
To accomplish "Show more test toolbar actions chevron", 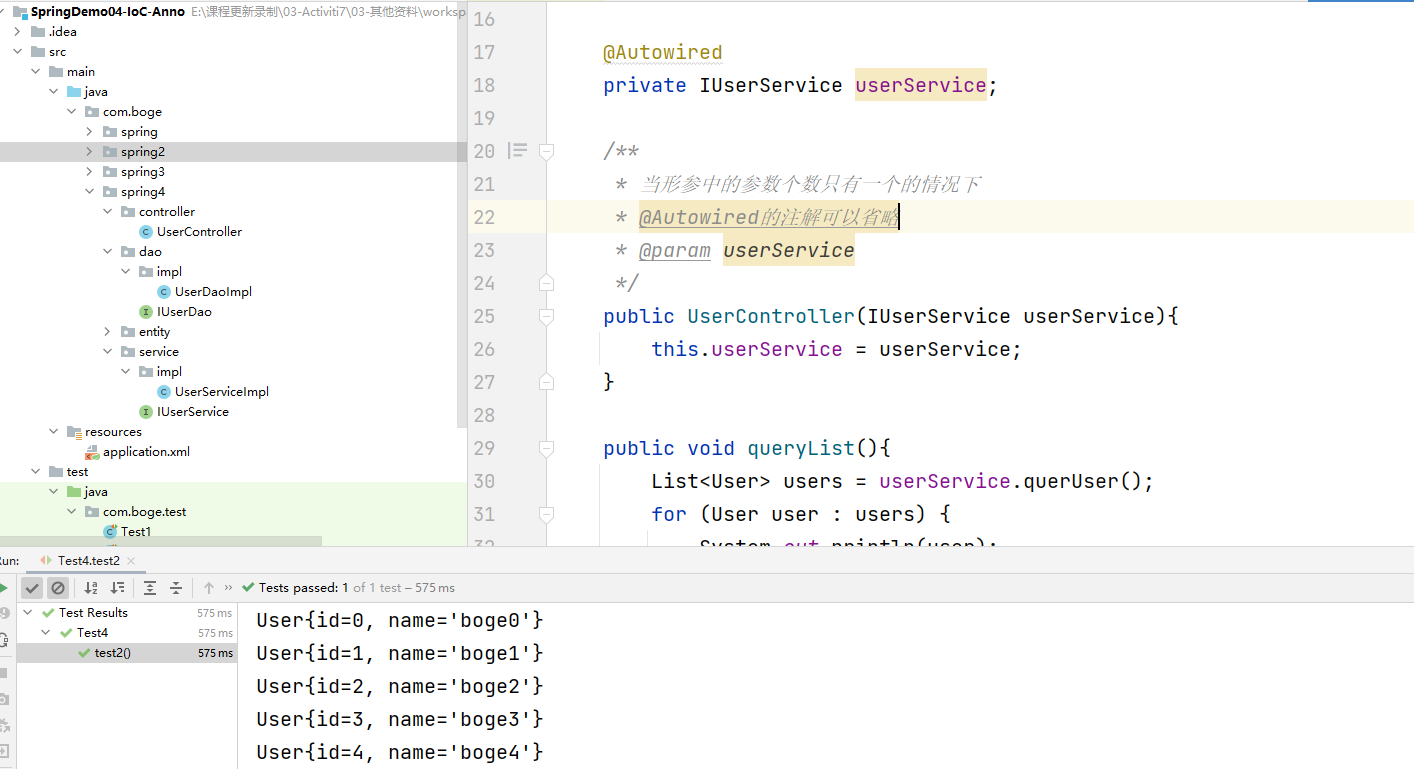I will point(229,588).
